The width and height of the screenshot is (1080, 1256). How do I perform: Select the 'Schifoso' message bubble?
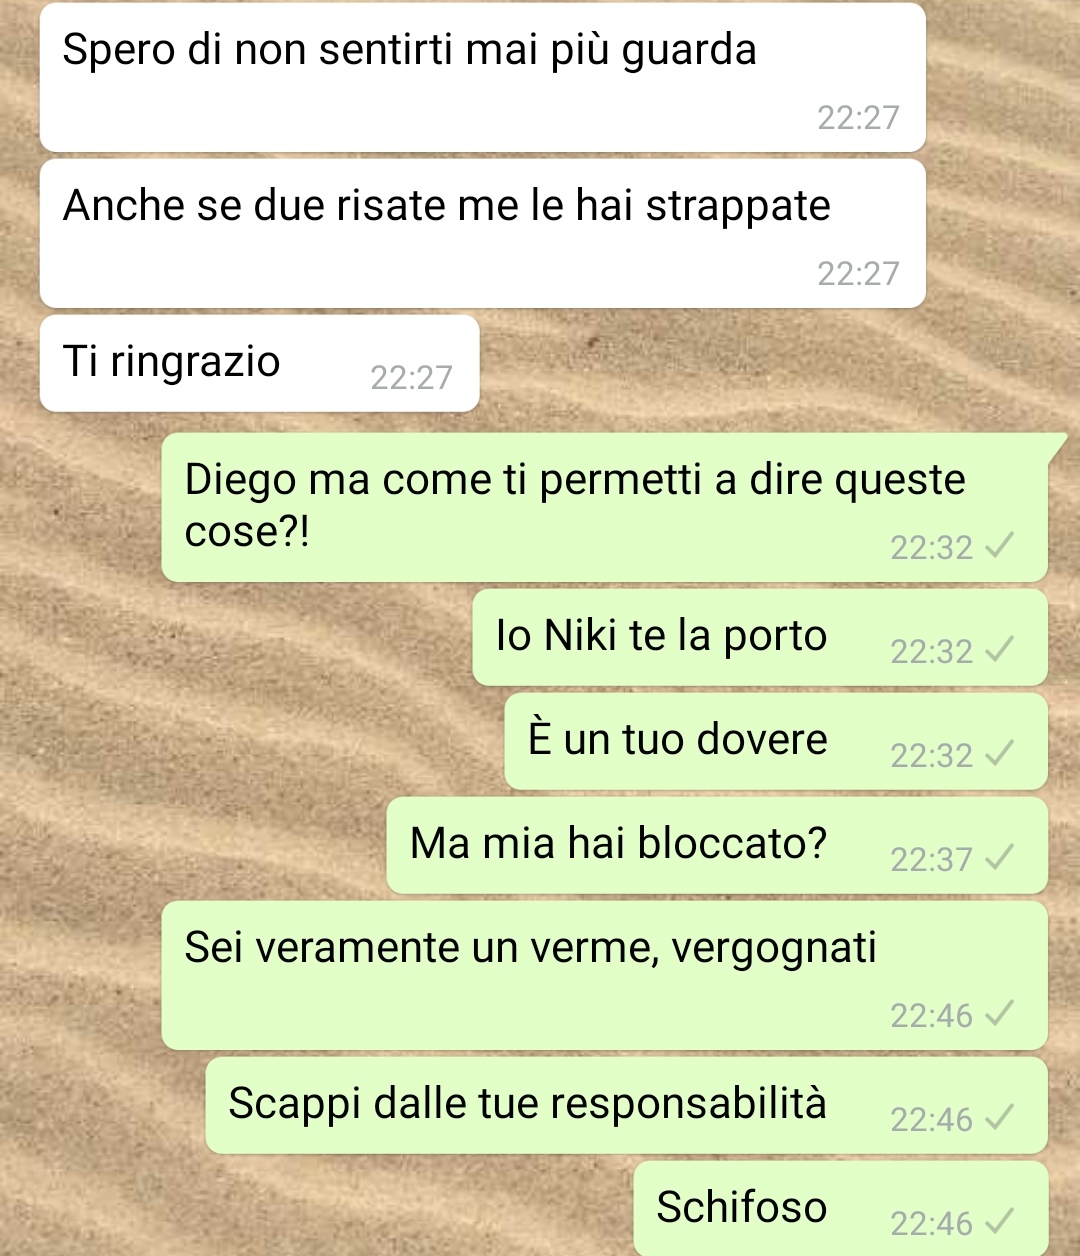point(840,1208)
